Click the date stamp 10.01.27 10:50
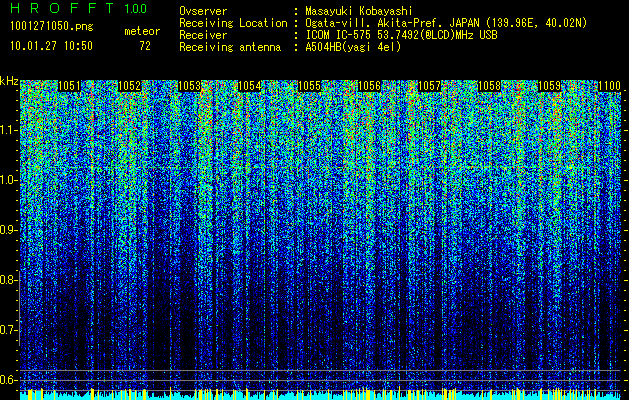Viewport: 629px width, 400px height. coord(51,46)
